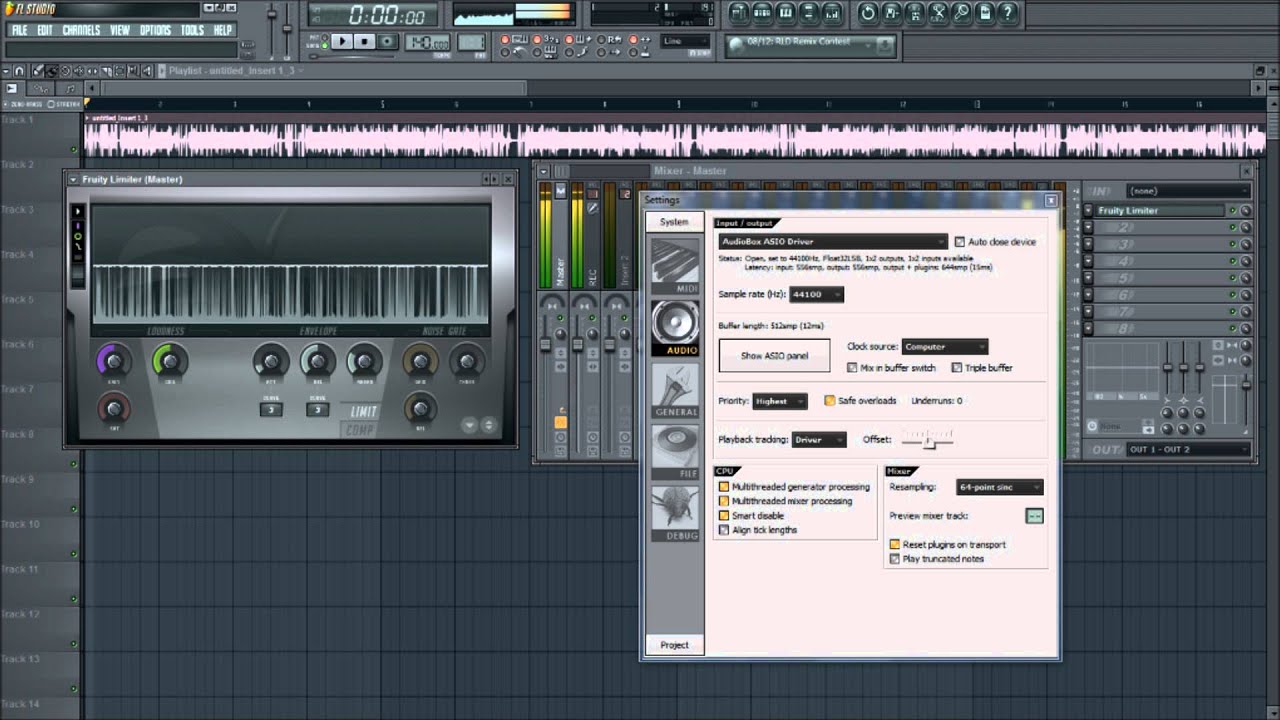Viewport: 1280px width, 720px height.
Task: Switch to the Project tab in Settings
Action: pyautogui.click(x=674, y=645)
